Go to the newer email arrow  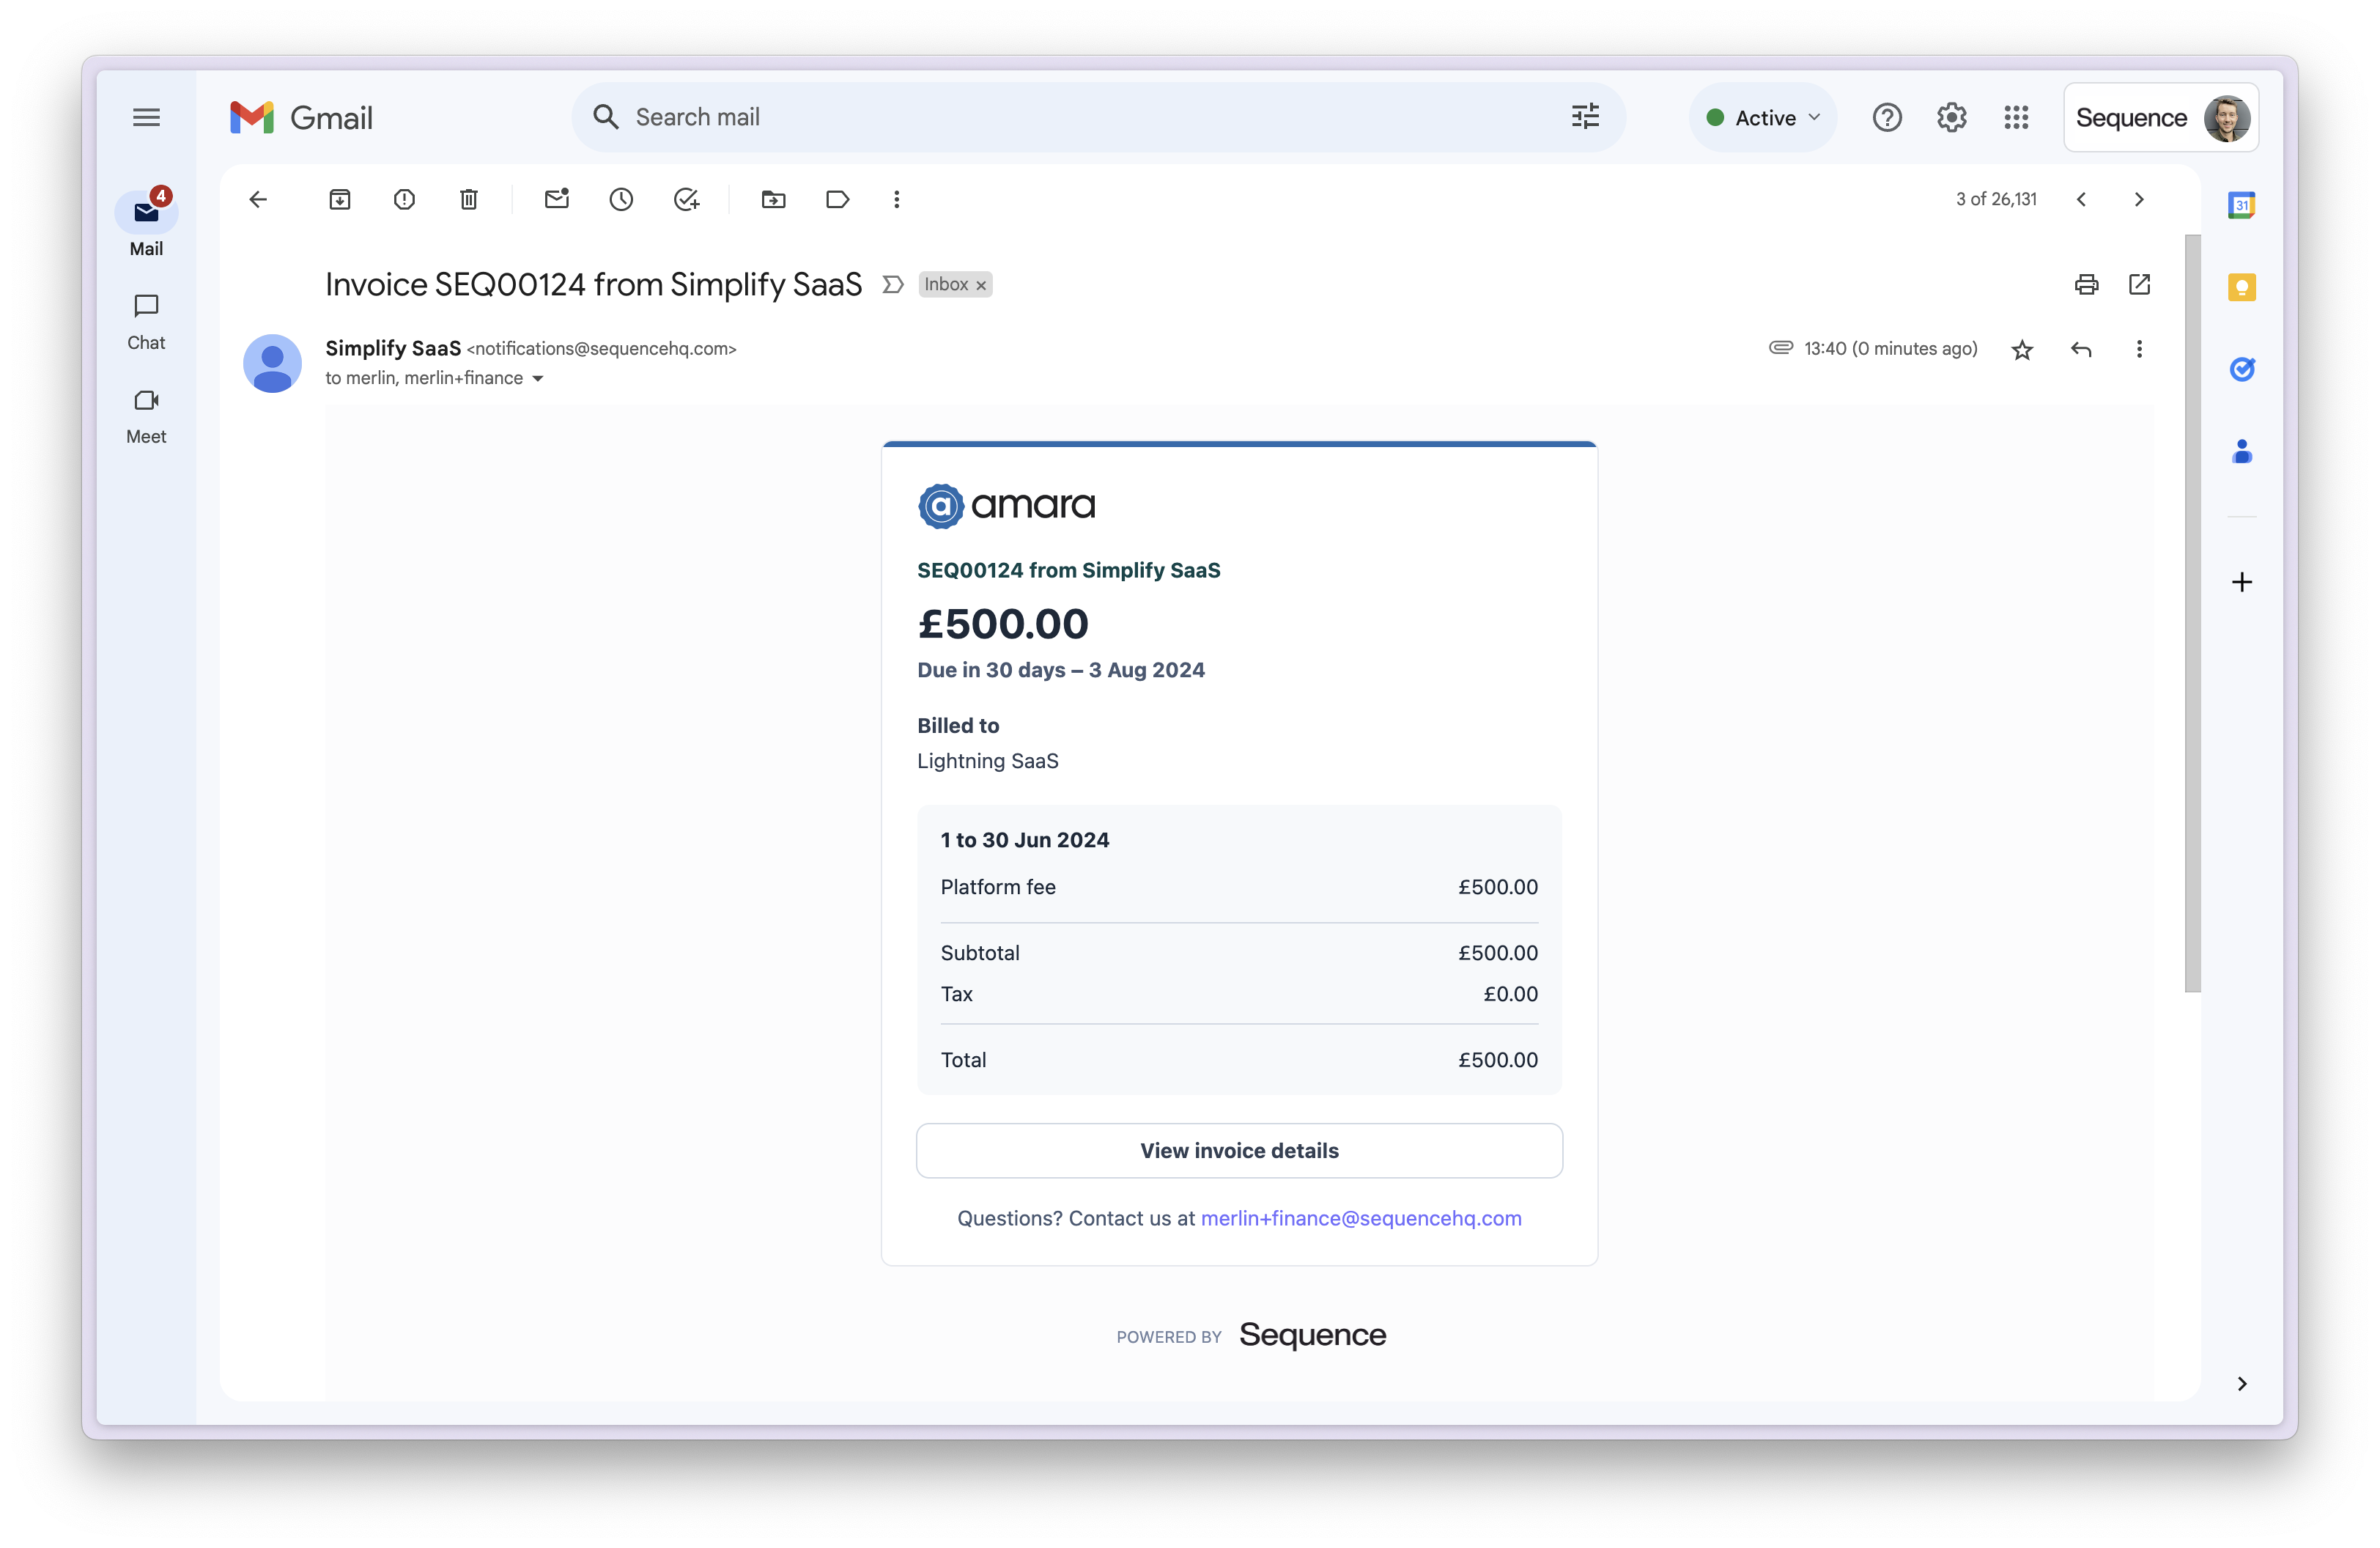[2082, 199]
